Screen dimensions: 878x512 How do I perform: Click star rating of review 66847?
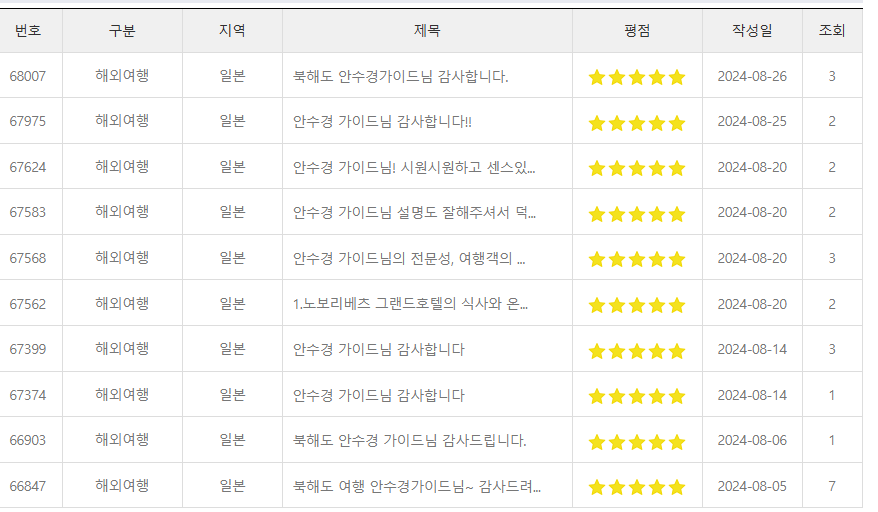tap(637, 487)
